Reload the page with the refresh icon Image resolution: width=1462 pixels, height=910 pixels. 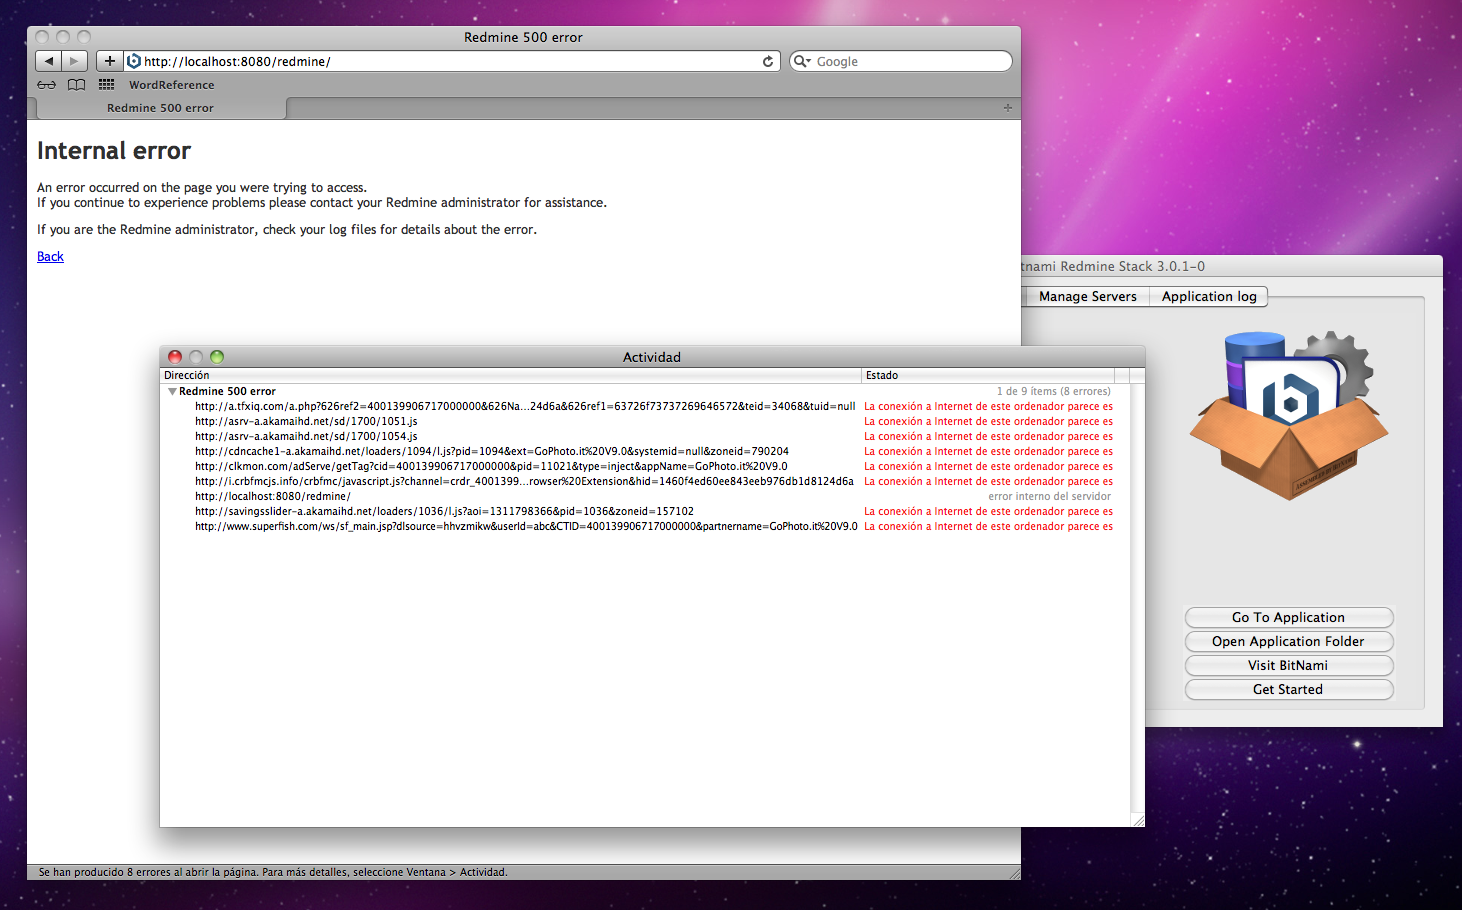[x=768, y=61]
